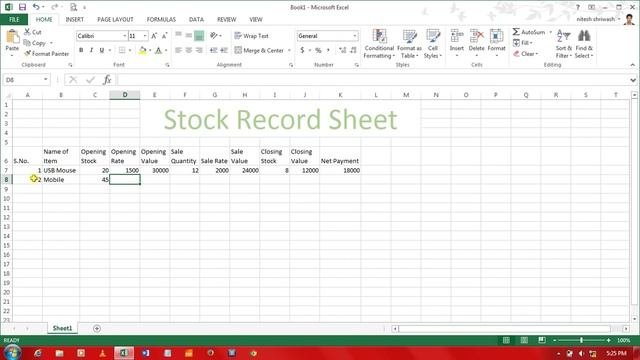Open the General number format dropdown
640x360 pixels.
pos(354,36)
